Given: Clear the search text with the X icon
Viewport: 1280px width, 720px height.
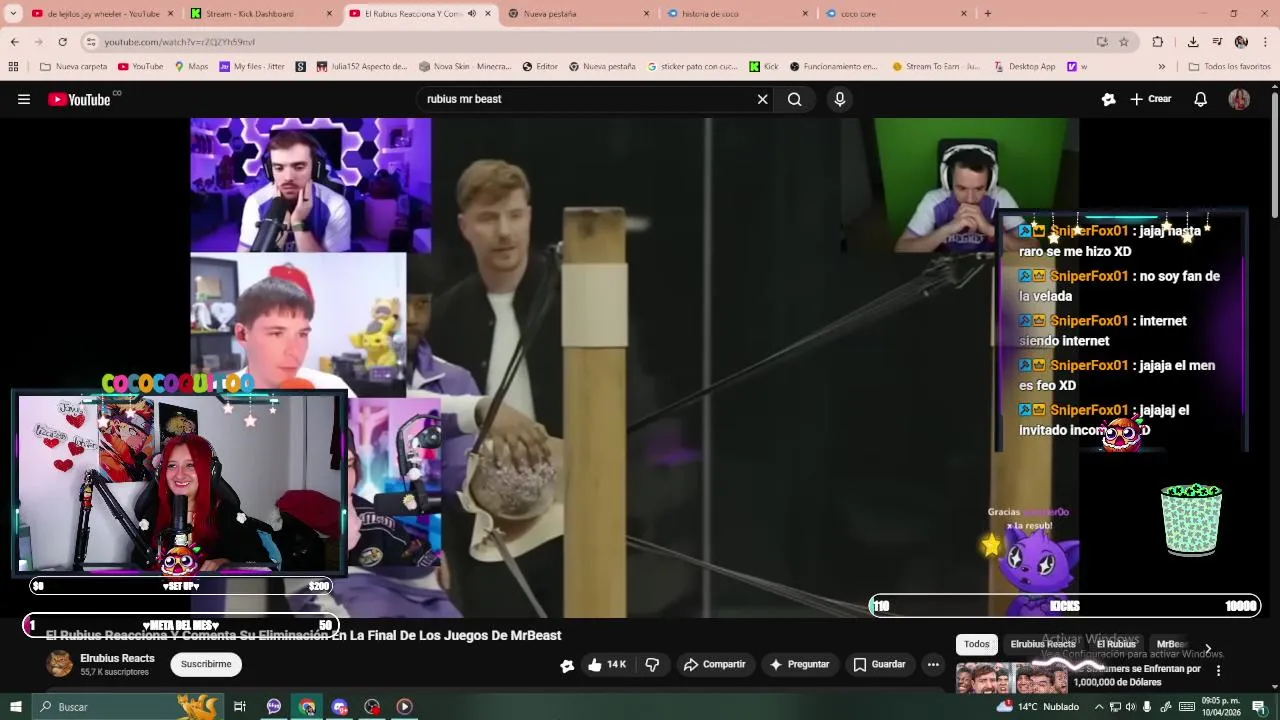Looking at the screenshot, I should 762,99.
